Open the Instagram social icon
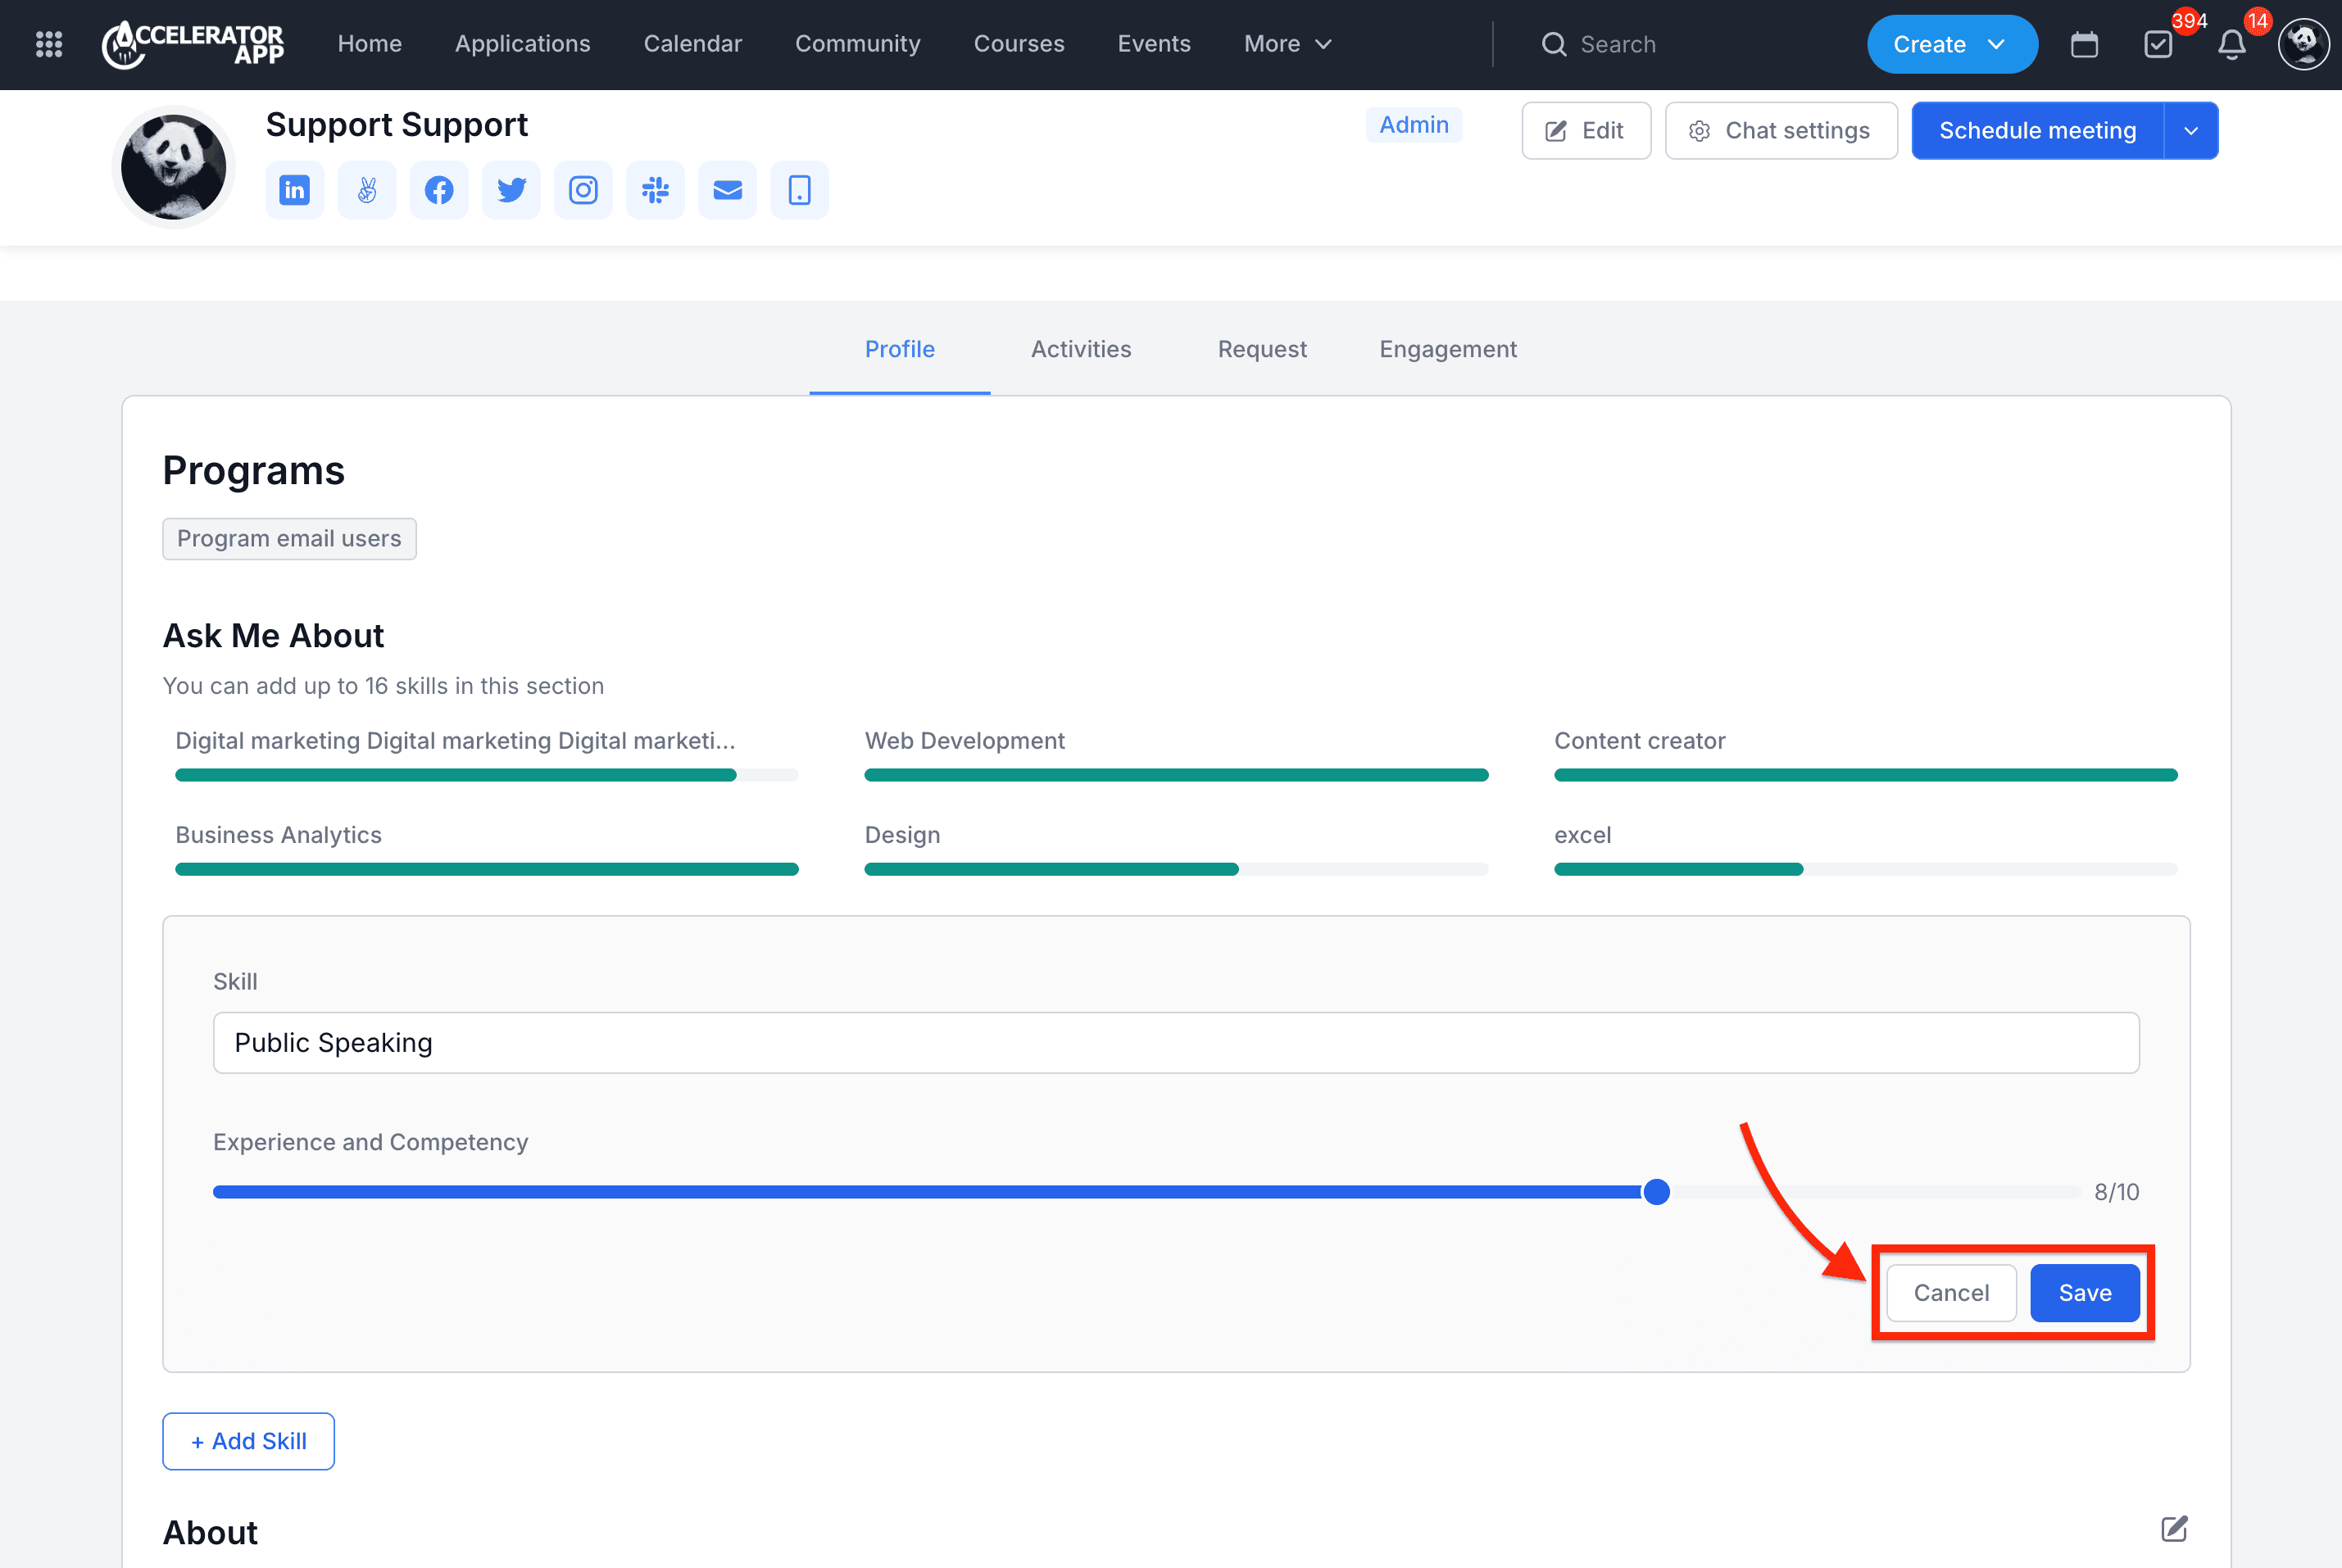The width and height of the screenshot is (2342, 1568). pos(583,190)
